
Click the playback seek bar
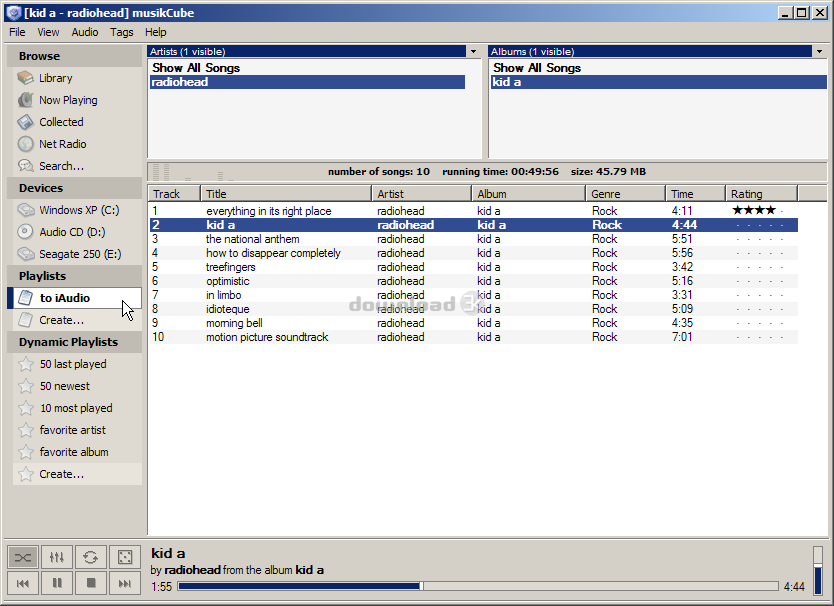(478, 586)
